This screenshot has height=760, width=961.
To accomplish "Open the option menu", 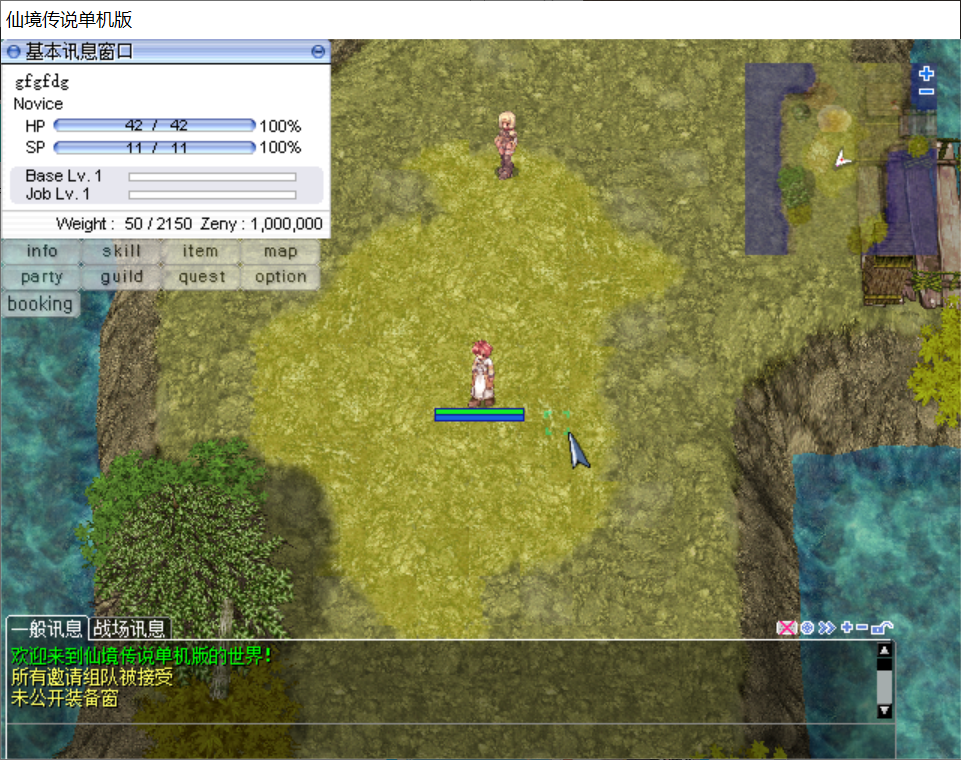I will coord(280,277).
